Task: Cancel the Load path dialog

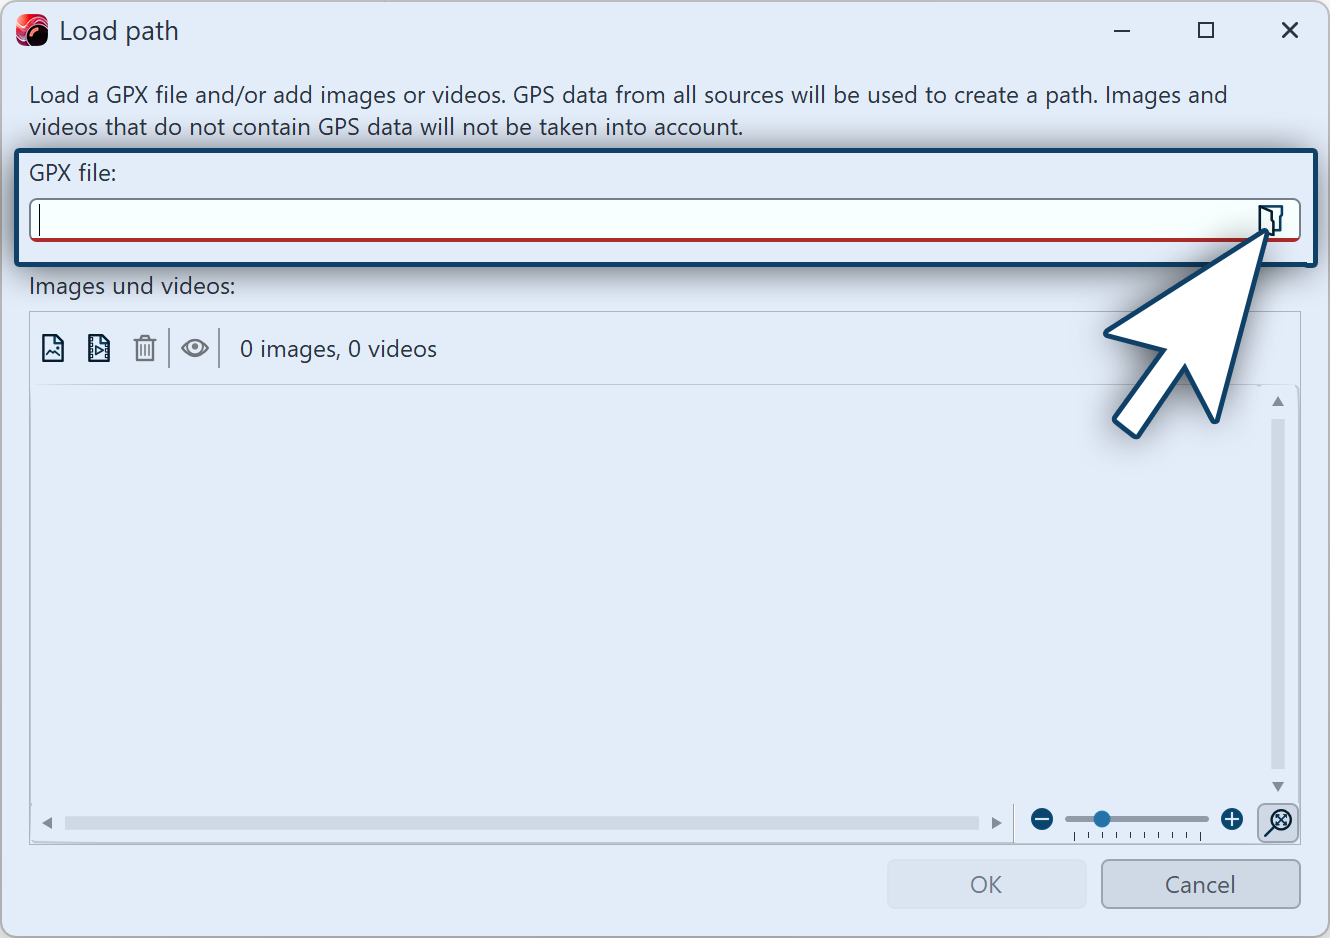Action: tap(1200, 884)
